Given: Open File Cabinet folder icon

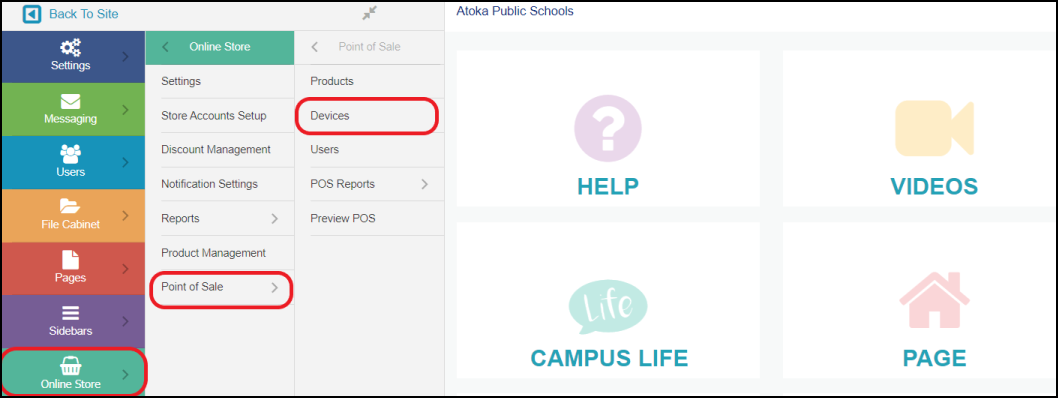Looking at the screenshot, I should [70, 206].
